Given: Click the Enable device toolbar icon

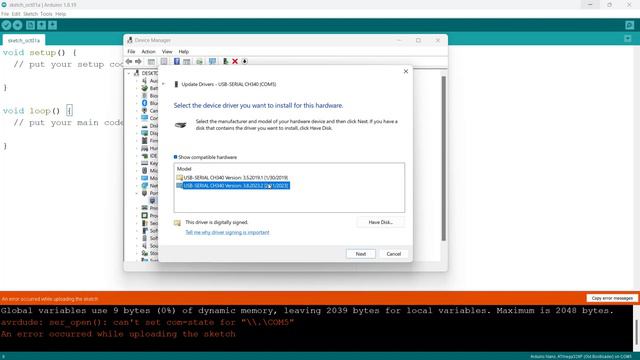Looking at the screenshot, I should coord(225,61).
